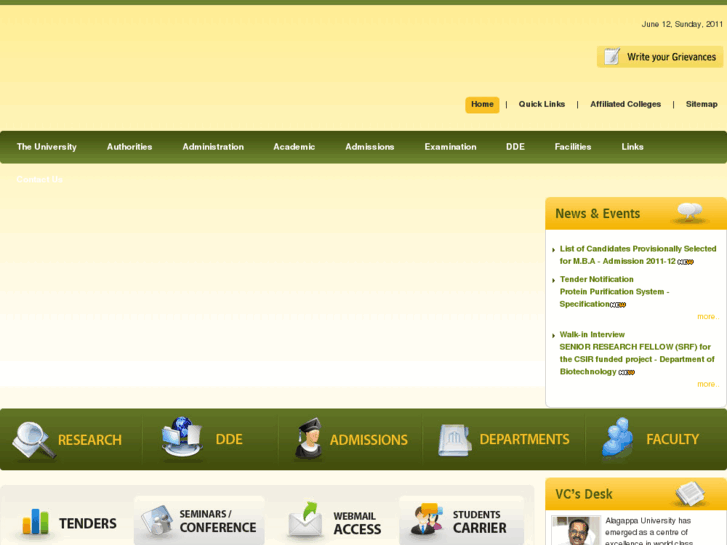The image size is (727, 545).
Task: Open the Admissions menu in green navbar
Action: pos(370,147)
